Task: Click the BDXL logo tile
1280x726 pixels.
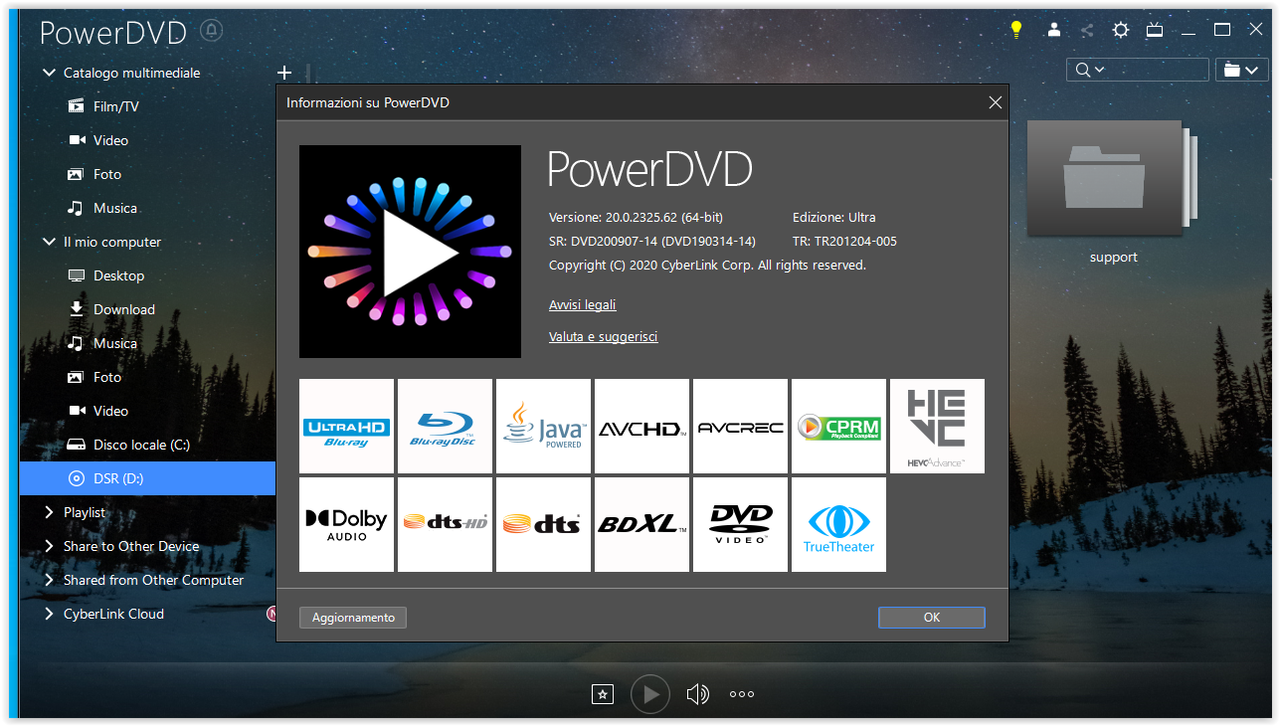Action: [x=642, y=524]
